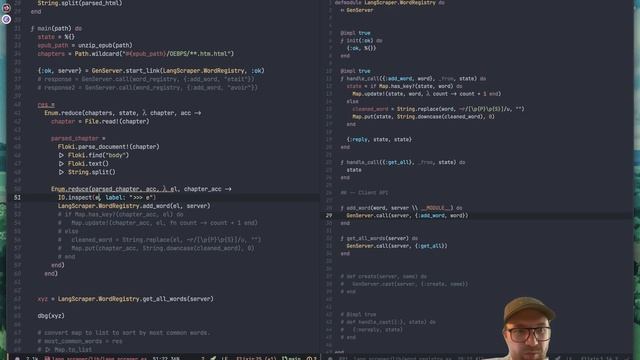Click the 'get_all_words(server) do' definition
The image size is (640, 360).
(379, 238)
